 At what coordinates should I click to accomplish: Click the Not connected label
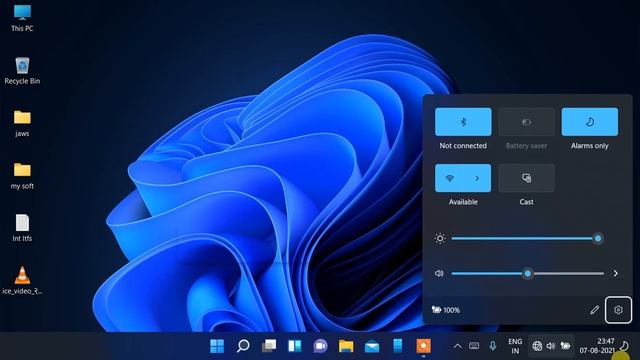(463, 146)
